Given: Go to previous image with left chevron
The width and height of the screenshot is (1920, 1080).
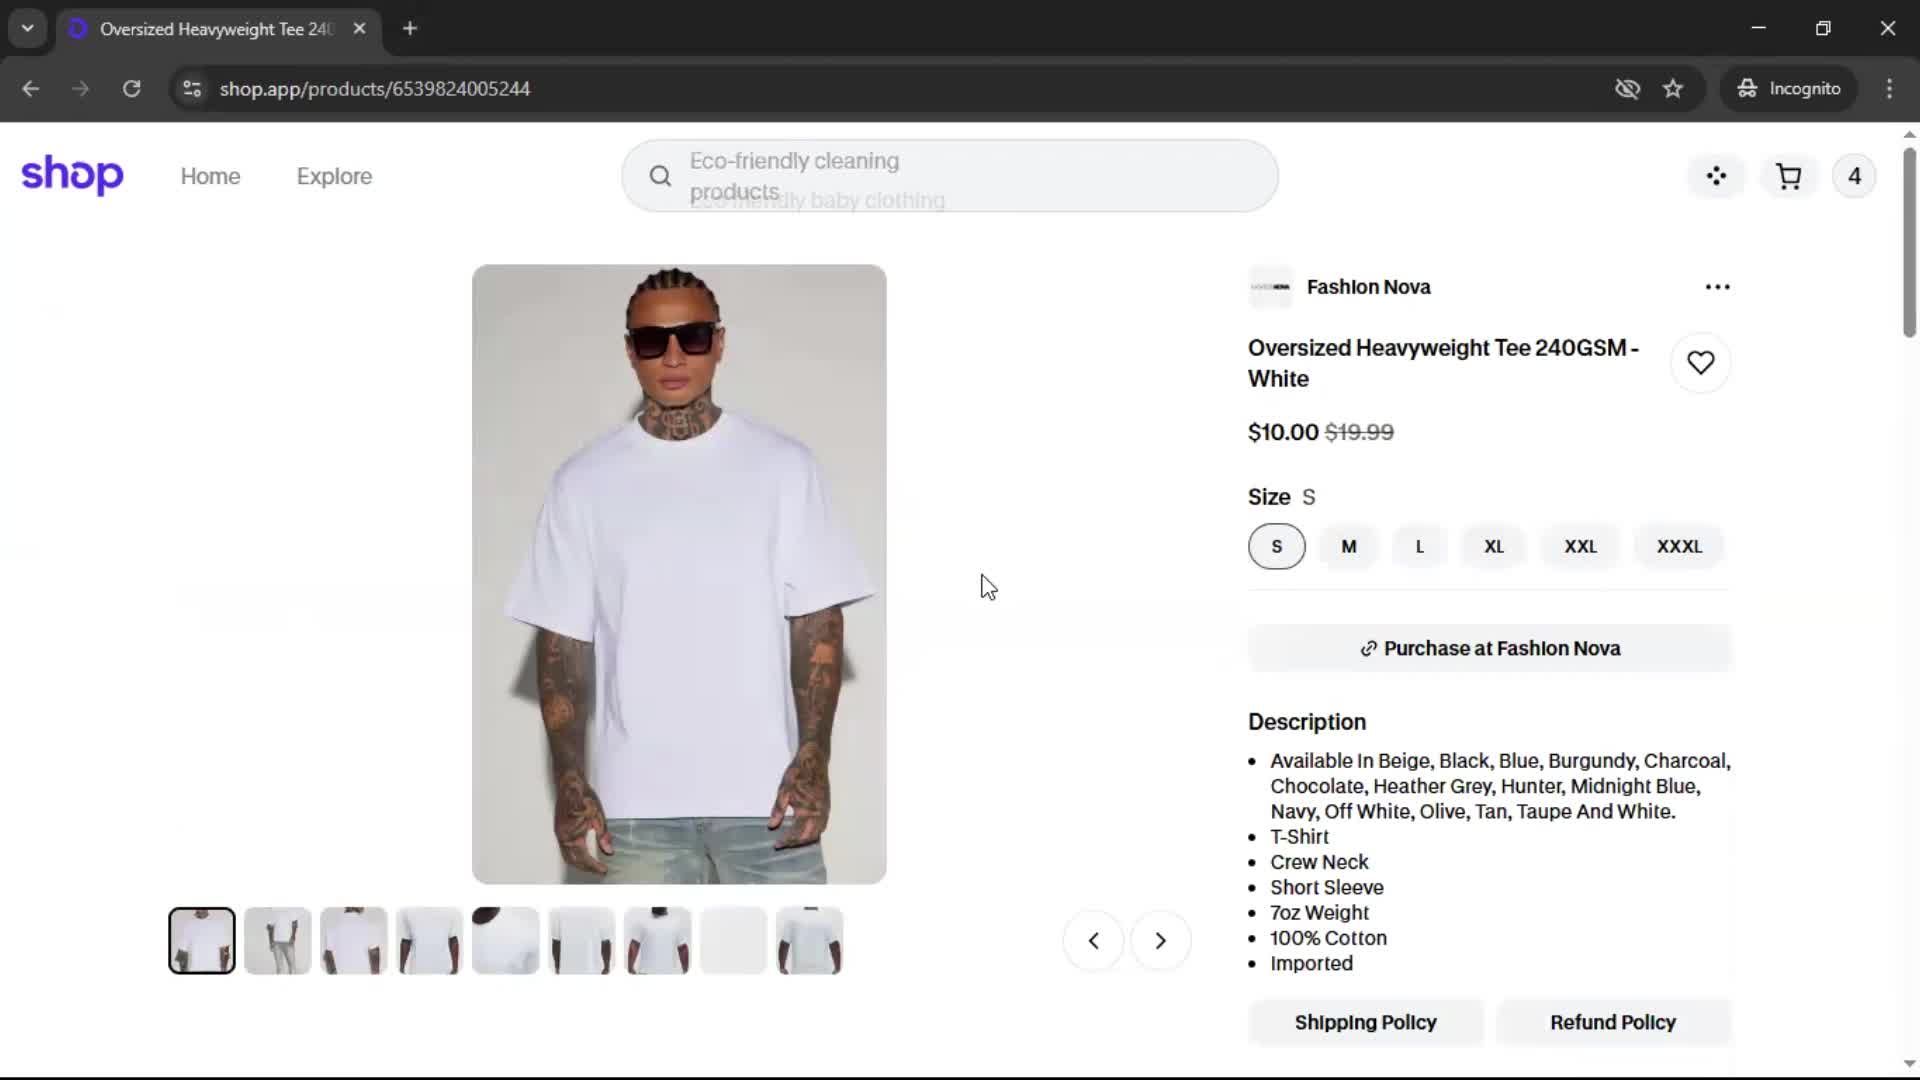Looking at the screenshot, I should pos(1093,941).
